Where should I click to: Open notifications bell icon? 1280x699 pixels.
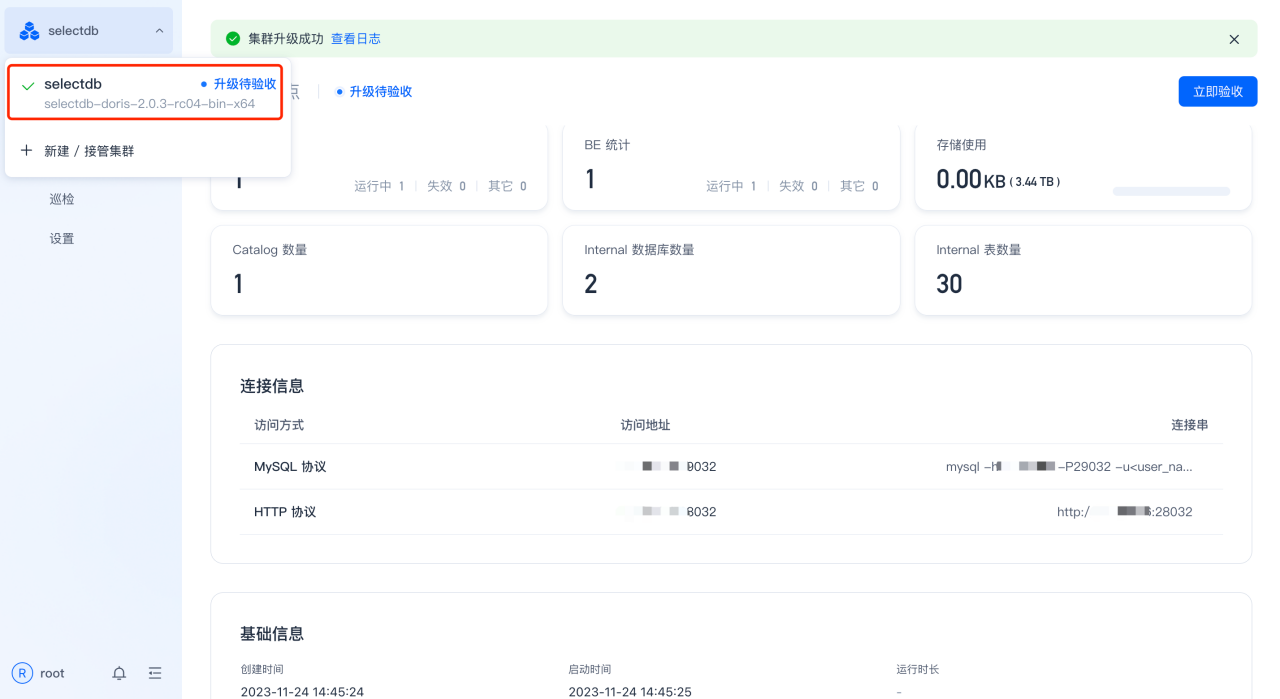coord(119,673)
